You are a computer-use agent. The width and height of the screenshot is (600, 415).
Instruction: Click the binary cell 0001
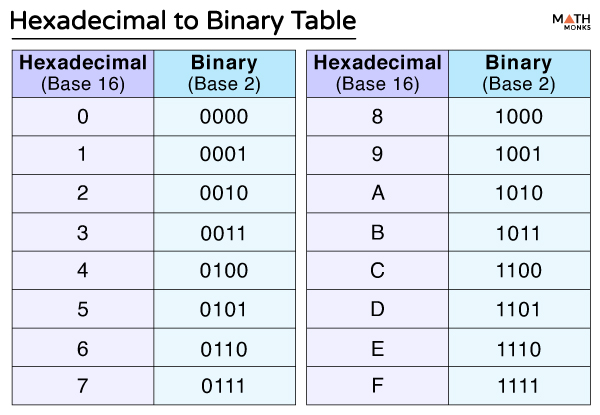(225, 155)
